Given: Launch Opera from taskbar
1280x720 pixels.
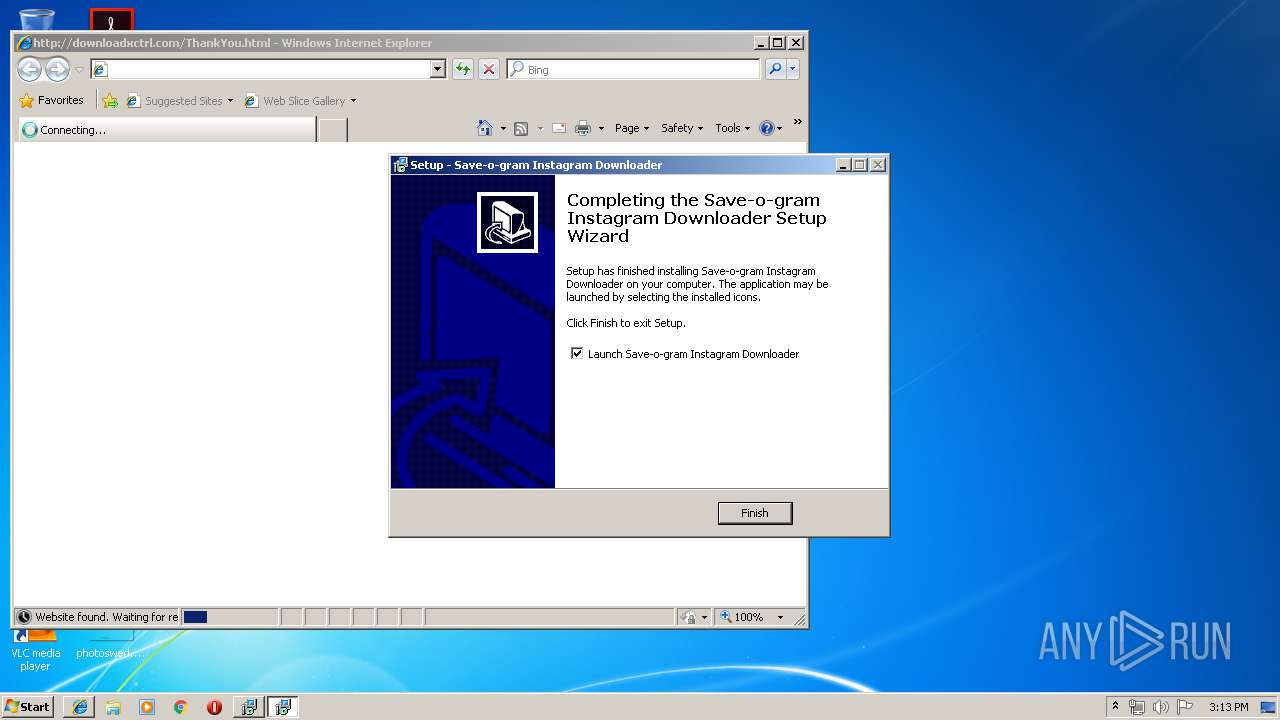Looking at the screenshot, I should point(214,707).
